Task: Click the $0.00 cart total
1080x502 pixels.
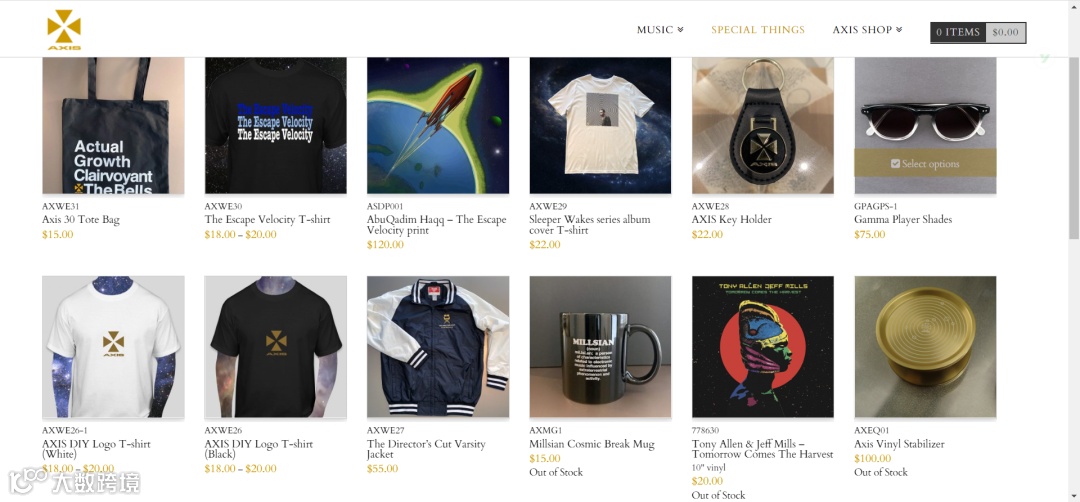Action: coord(1006,32)
